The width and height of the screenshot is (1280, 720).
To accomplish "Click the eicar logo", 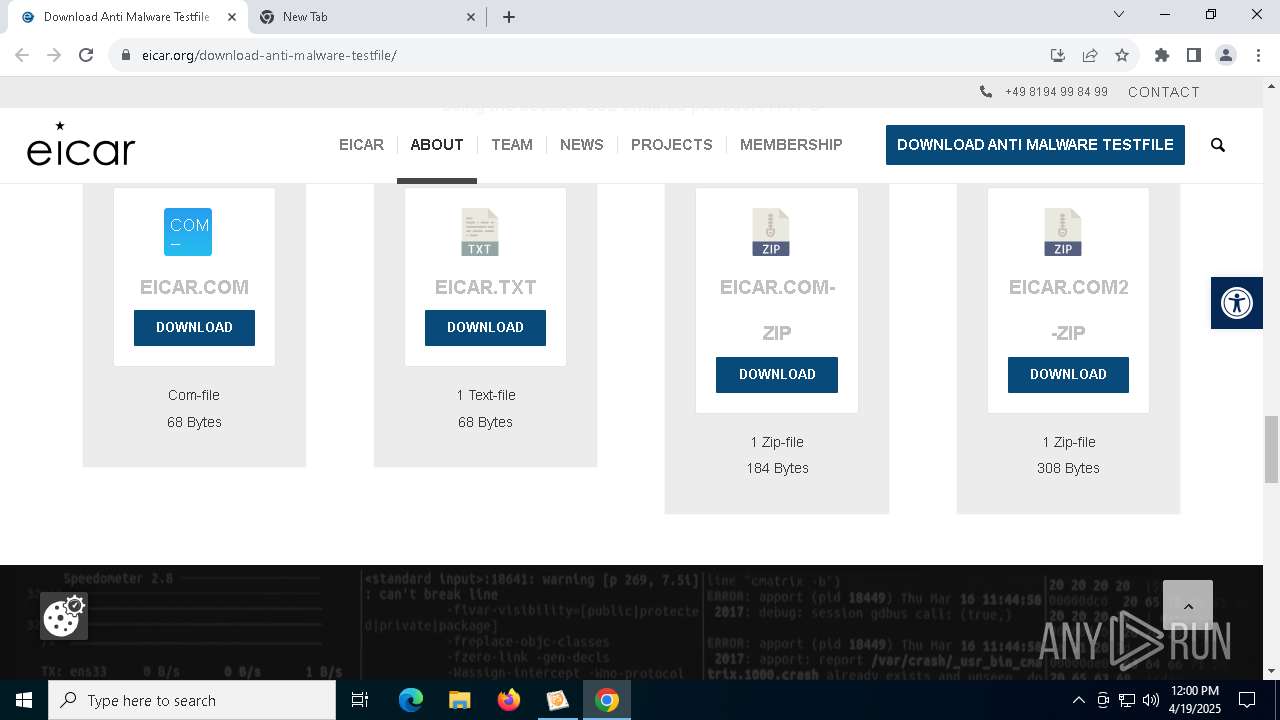I will [x=81, y=144].
